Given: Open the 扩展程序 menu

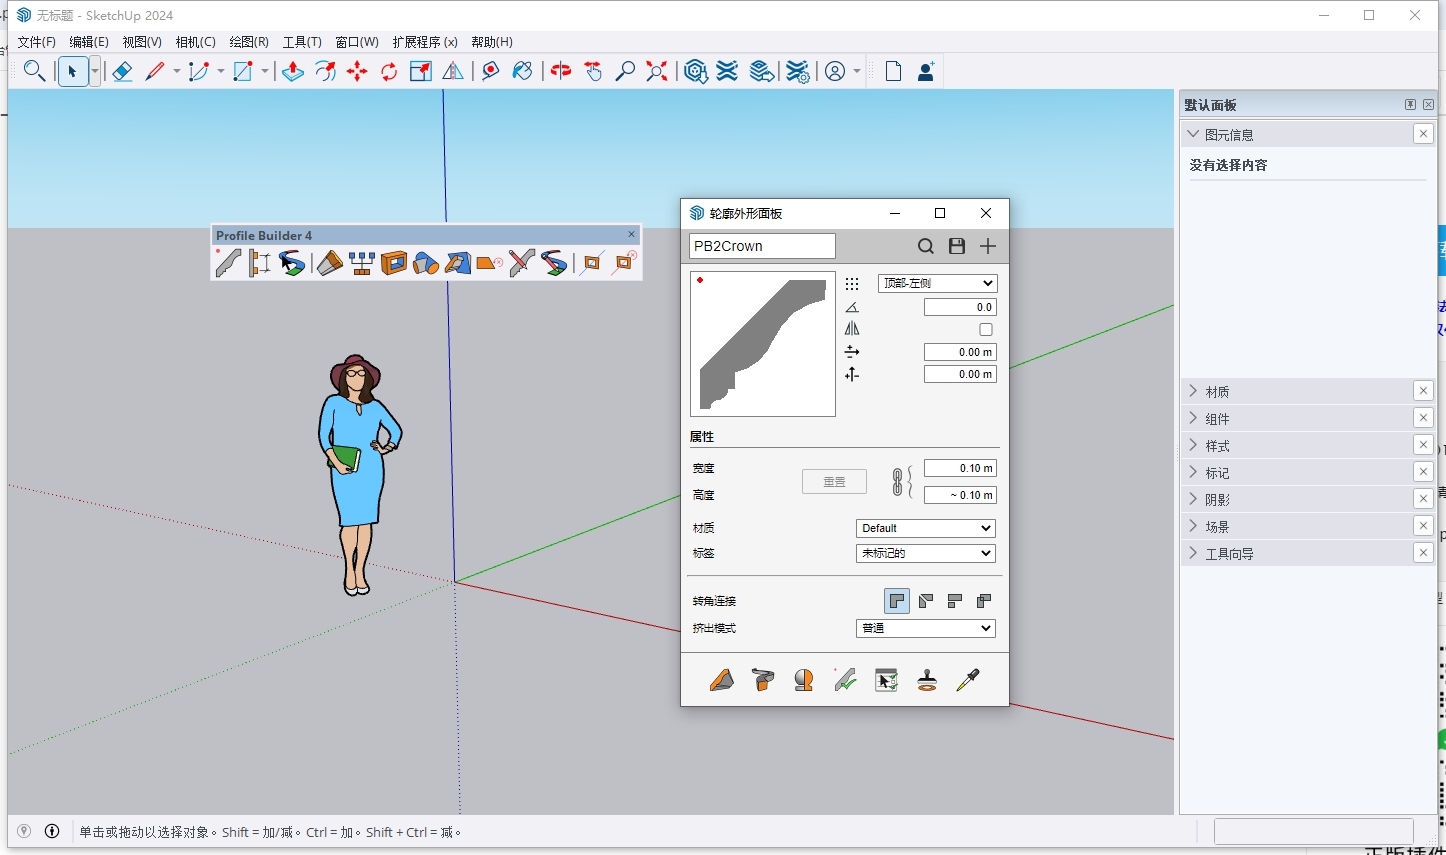Looking at the screenshot, I should pyautogui.click(x=425, y=42).
